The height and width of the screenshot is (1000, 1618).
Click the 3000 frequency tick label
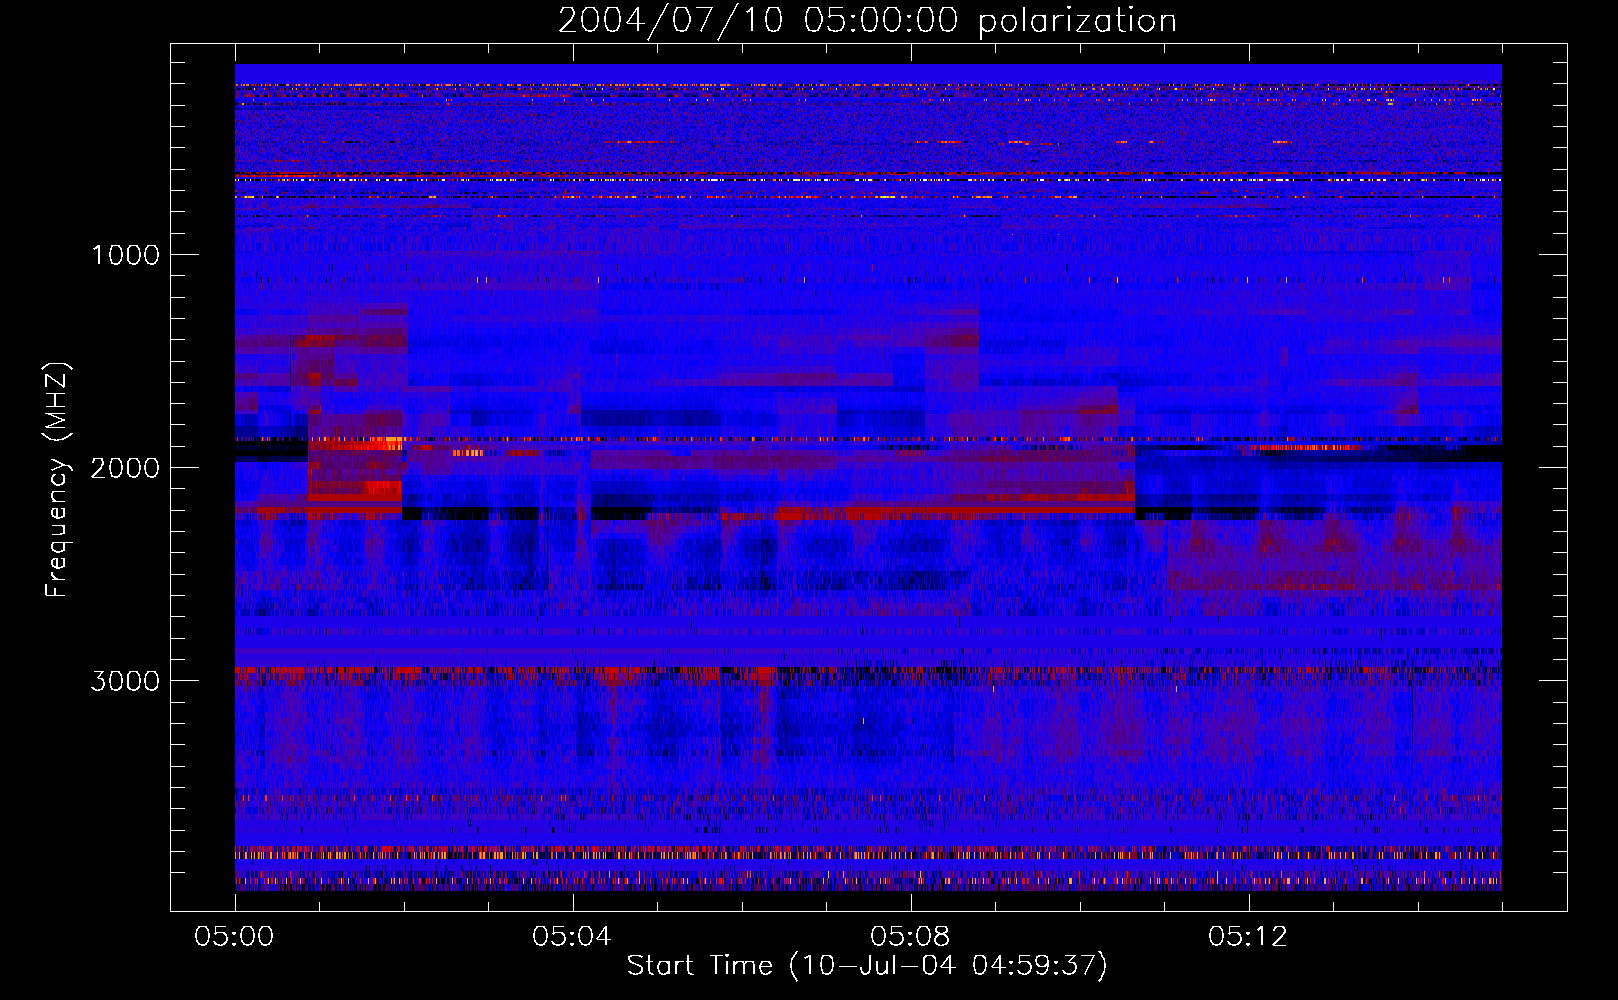click(x=125, y=681)
